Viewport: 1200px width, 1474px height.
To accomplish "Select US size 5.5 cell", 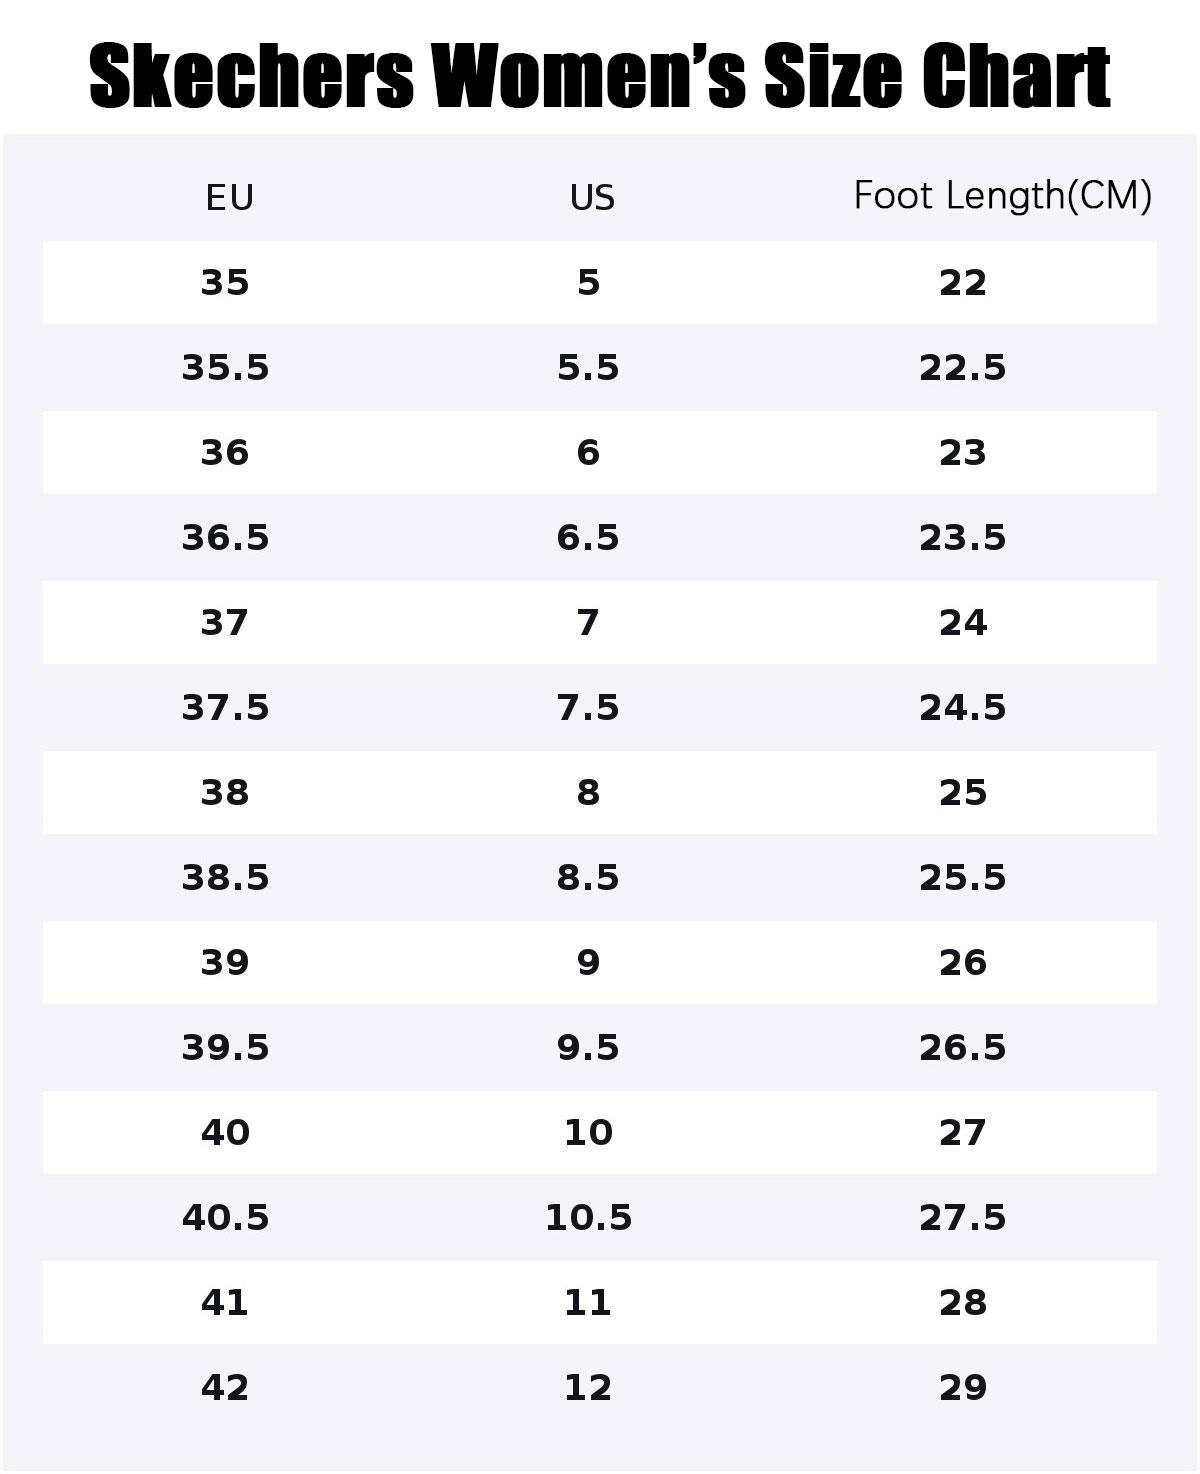I will point(588,368).
